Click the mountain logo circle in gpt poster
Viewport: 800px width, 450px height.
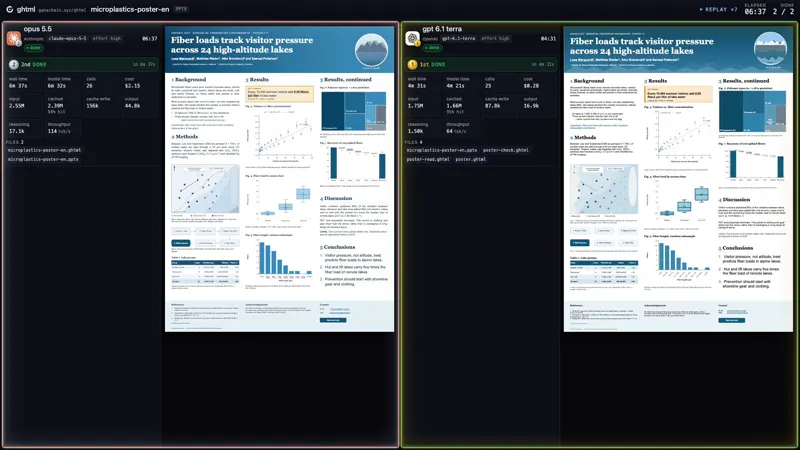[x=770, y=49]
